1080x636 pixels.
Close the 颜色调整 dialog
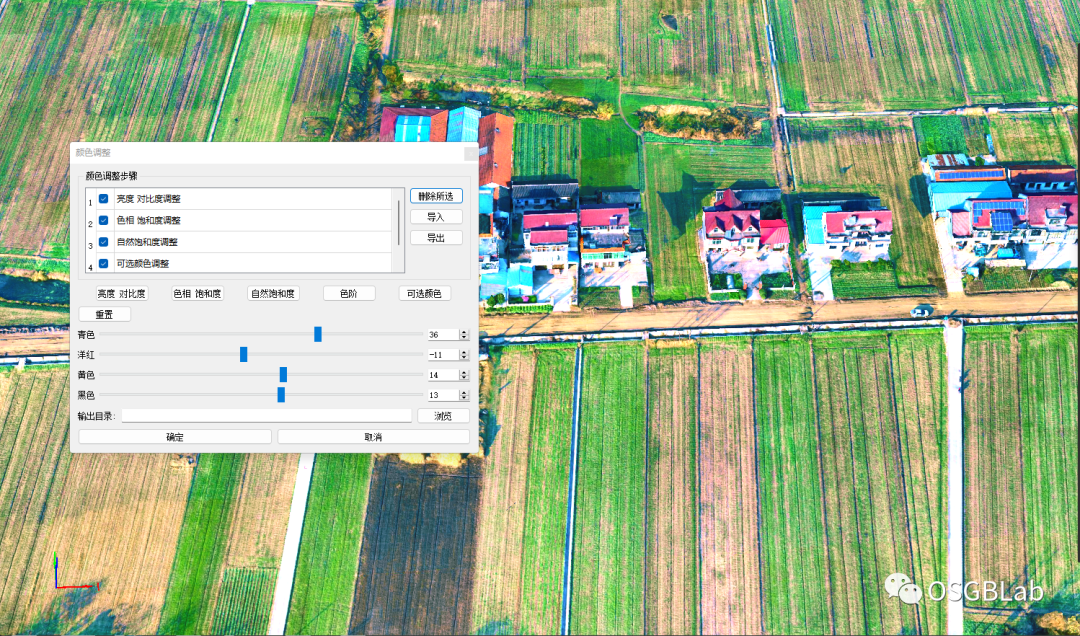point(471,153)
